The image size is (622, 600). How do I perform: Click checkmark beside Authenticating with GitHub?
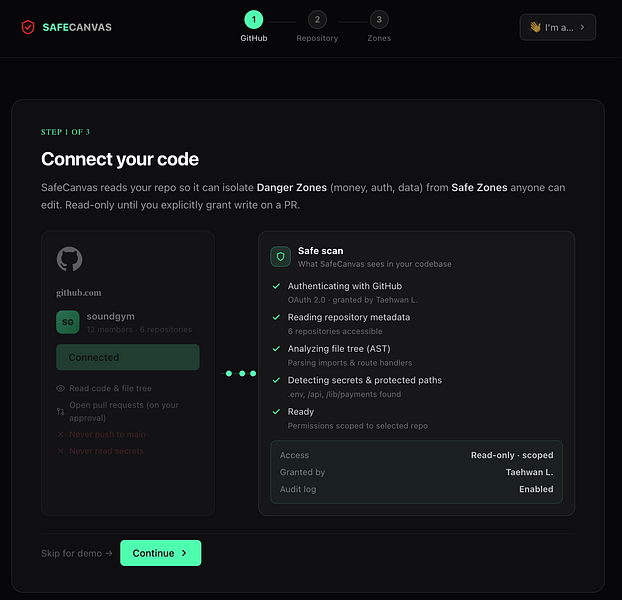(276, 286)
